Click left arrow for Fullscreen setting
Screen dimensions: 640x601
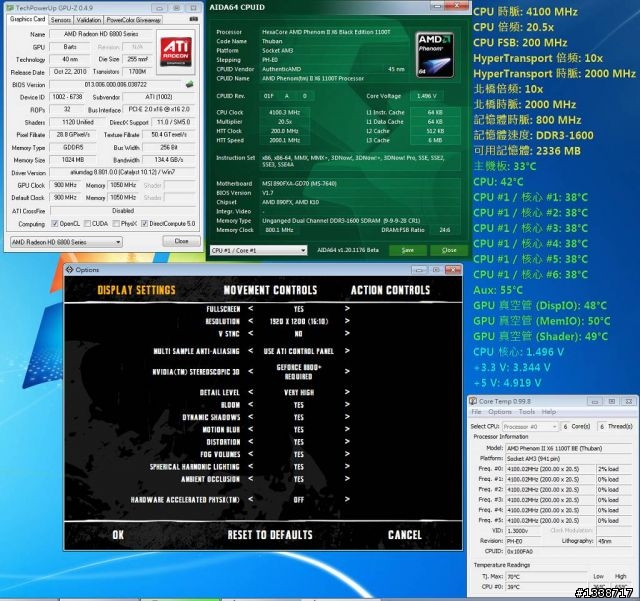pyautogui.click(x=251, y=309)
